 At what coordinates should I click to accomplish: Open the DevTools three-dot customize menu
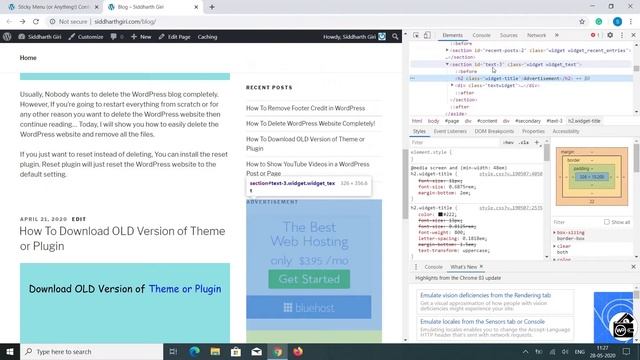(622, 36)
